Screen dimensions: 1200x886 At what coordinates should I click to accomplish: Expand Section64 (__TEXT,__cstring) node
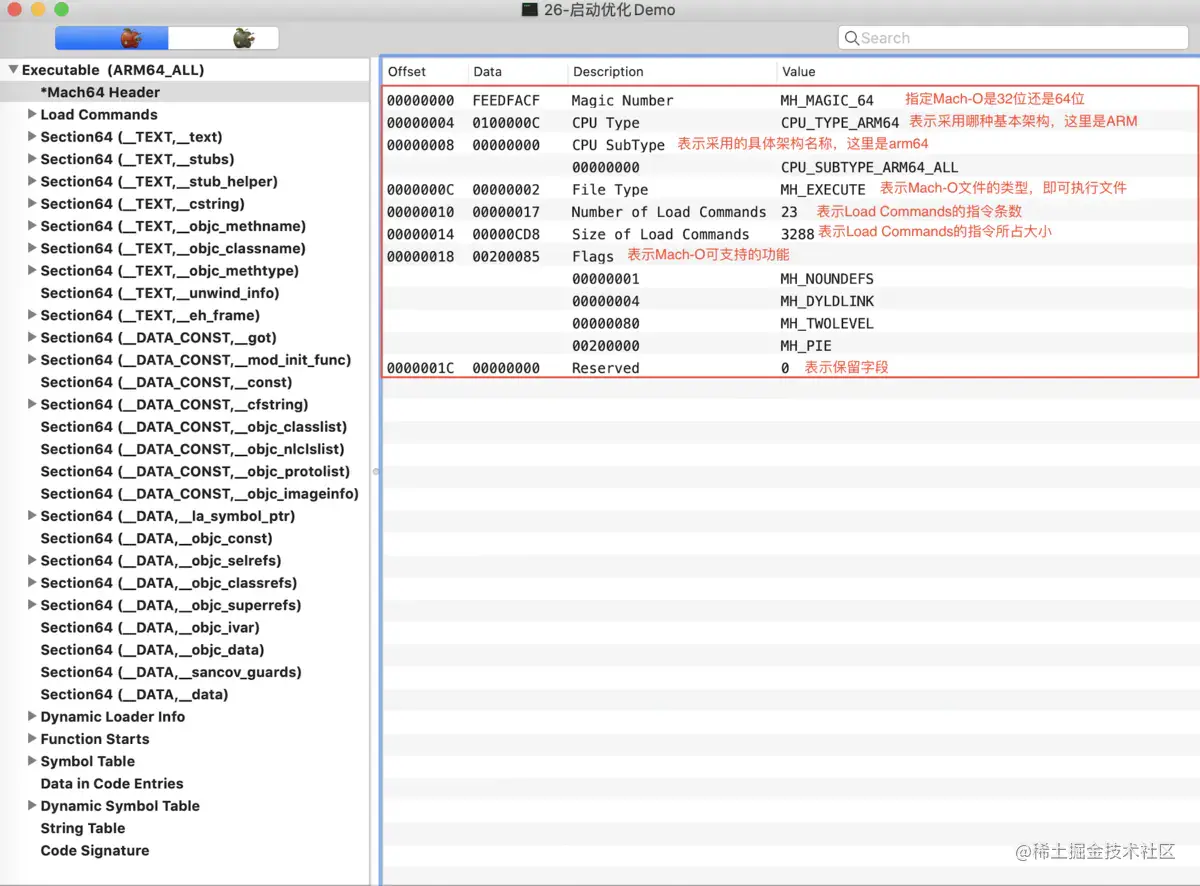[x=32, y=204]
